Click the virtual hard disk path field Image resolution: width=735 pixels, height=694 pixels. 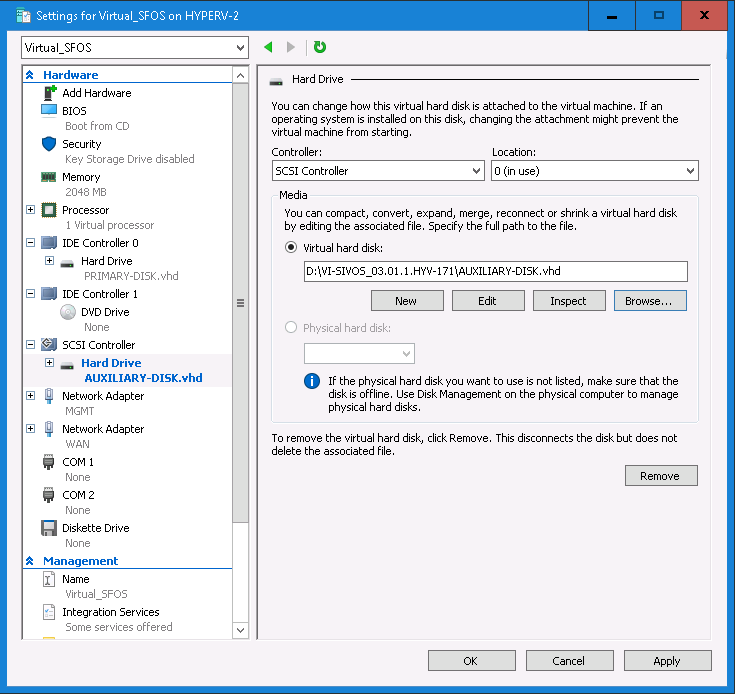click(x=495, y=271)
